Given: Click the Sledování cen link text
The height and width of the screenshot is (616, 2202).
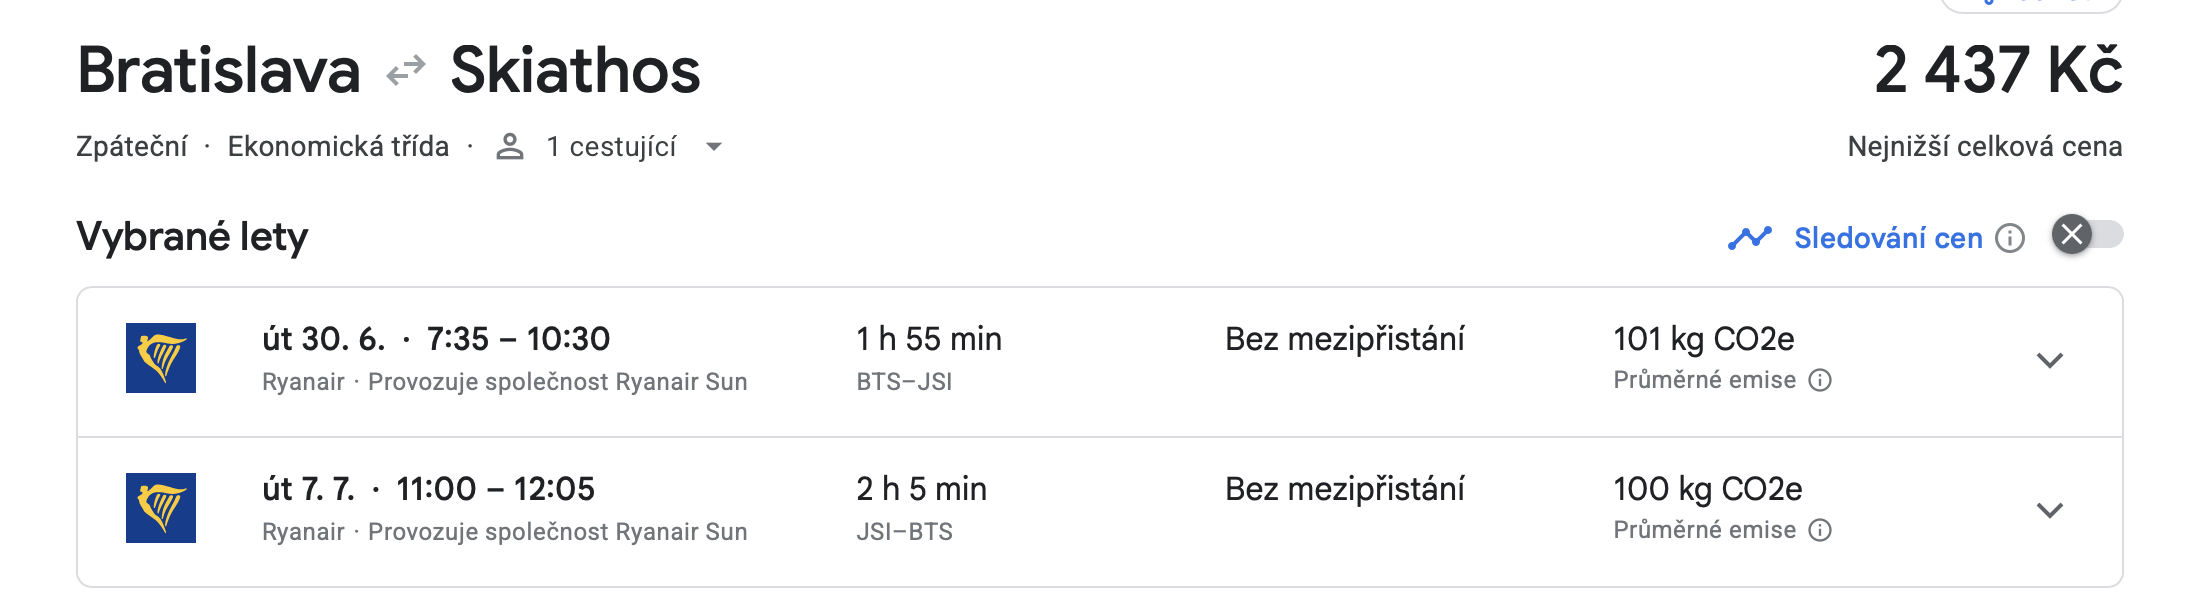Looking at the screenshot, I should tap(1888, 238).
